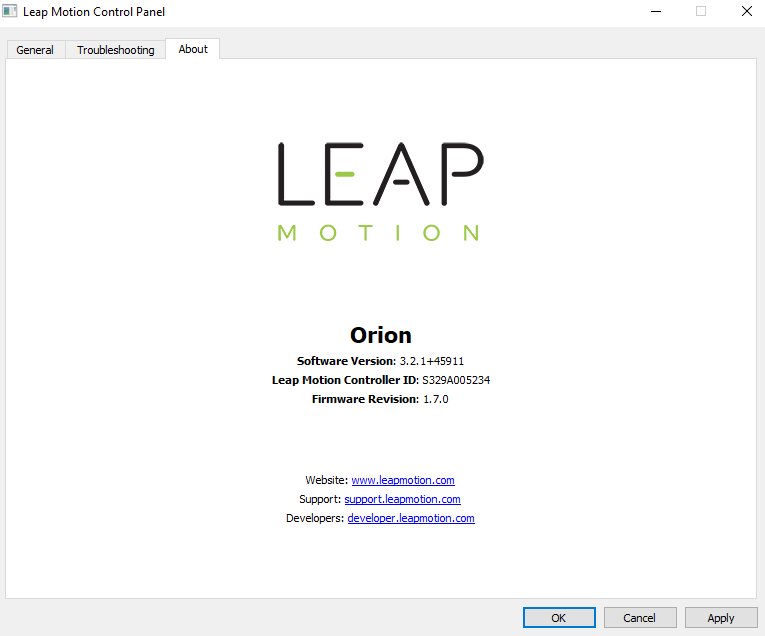Click the Developers: label text
This screenshot has width=765, height=636.
pos(315,518)
